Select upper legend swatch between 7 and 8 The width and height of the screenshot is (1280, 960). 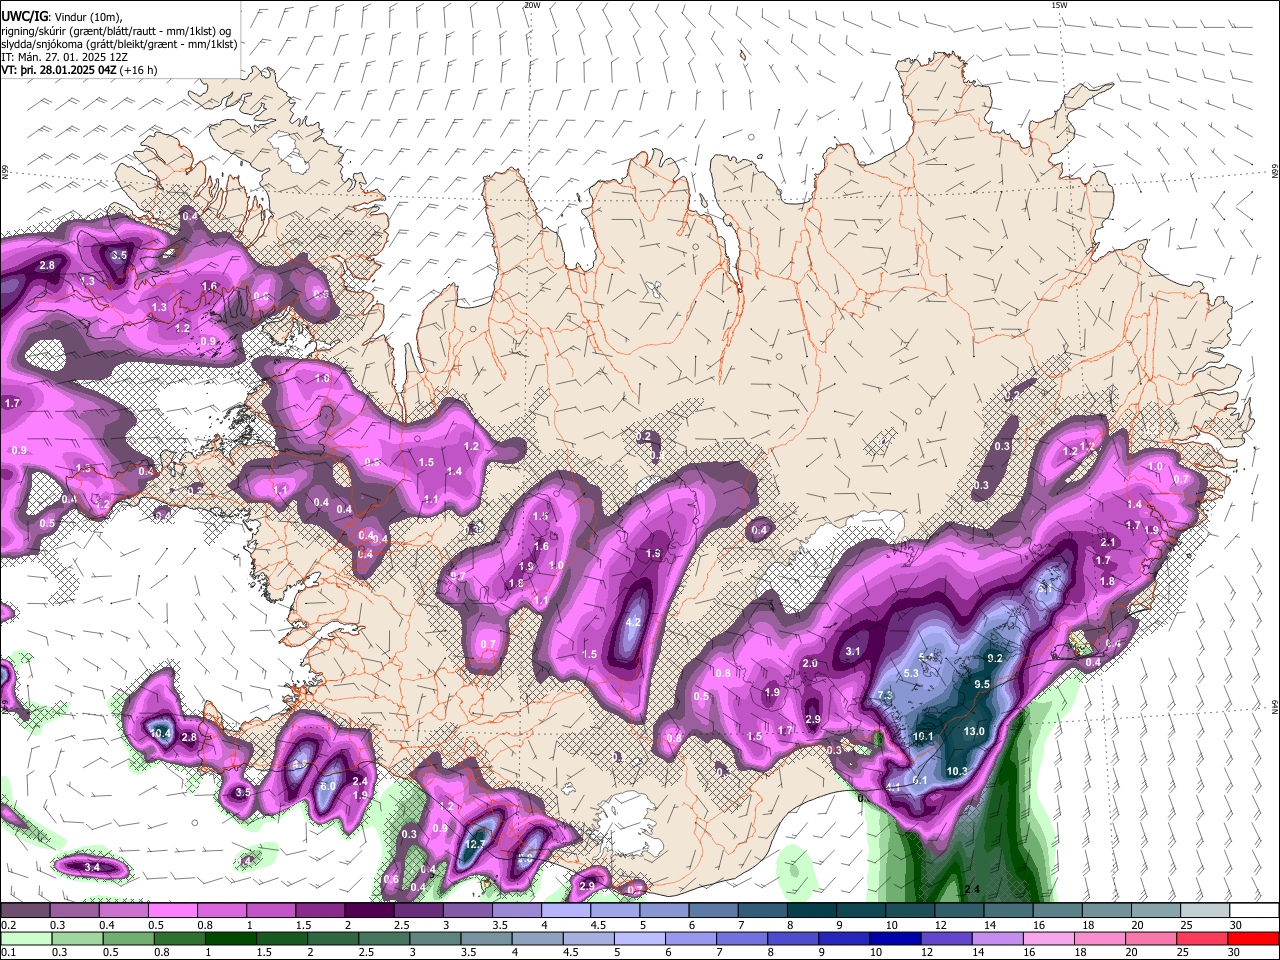tap(762, 910)
